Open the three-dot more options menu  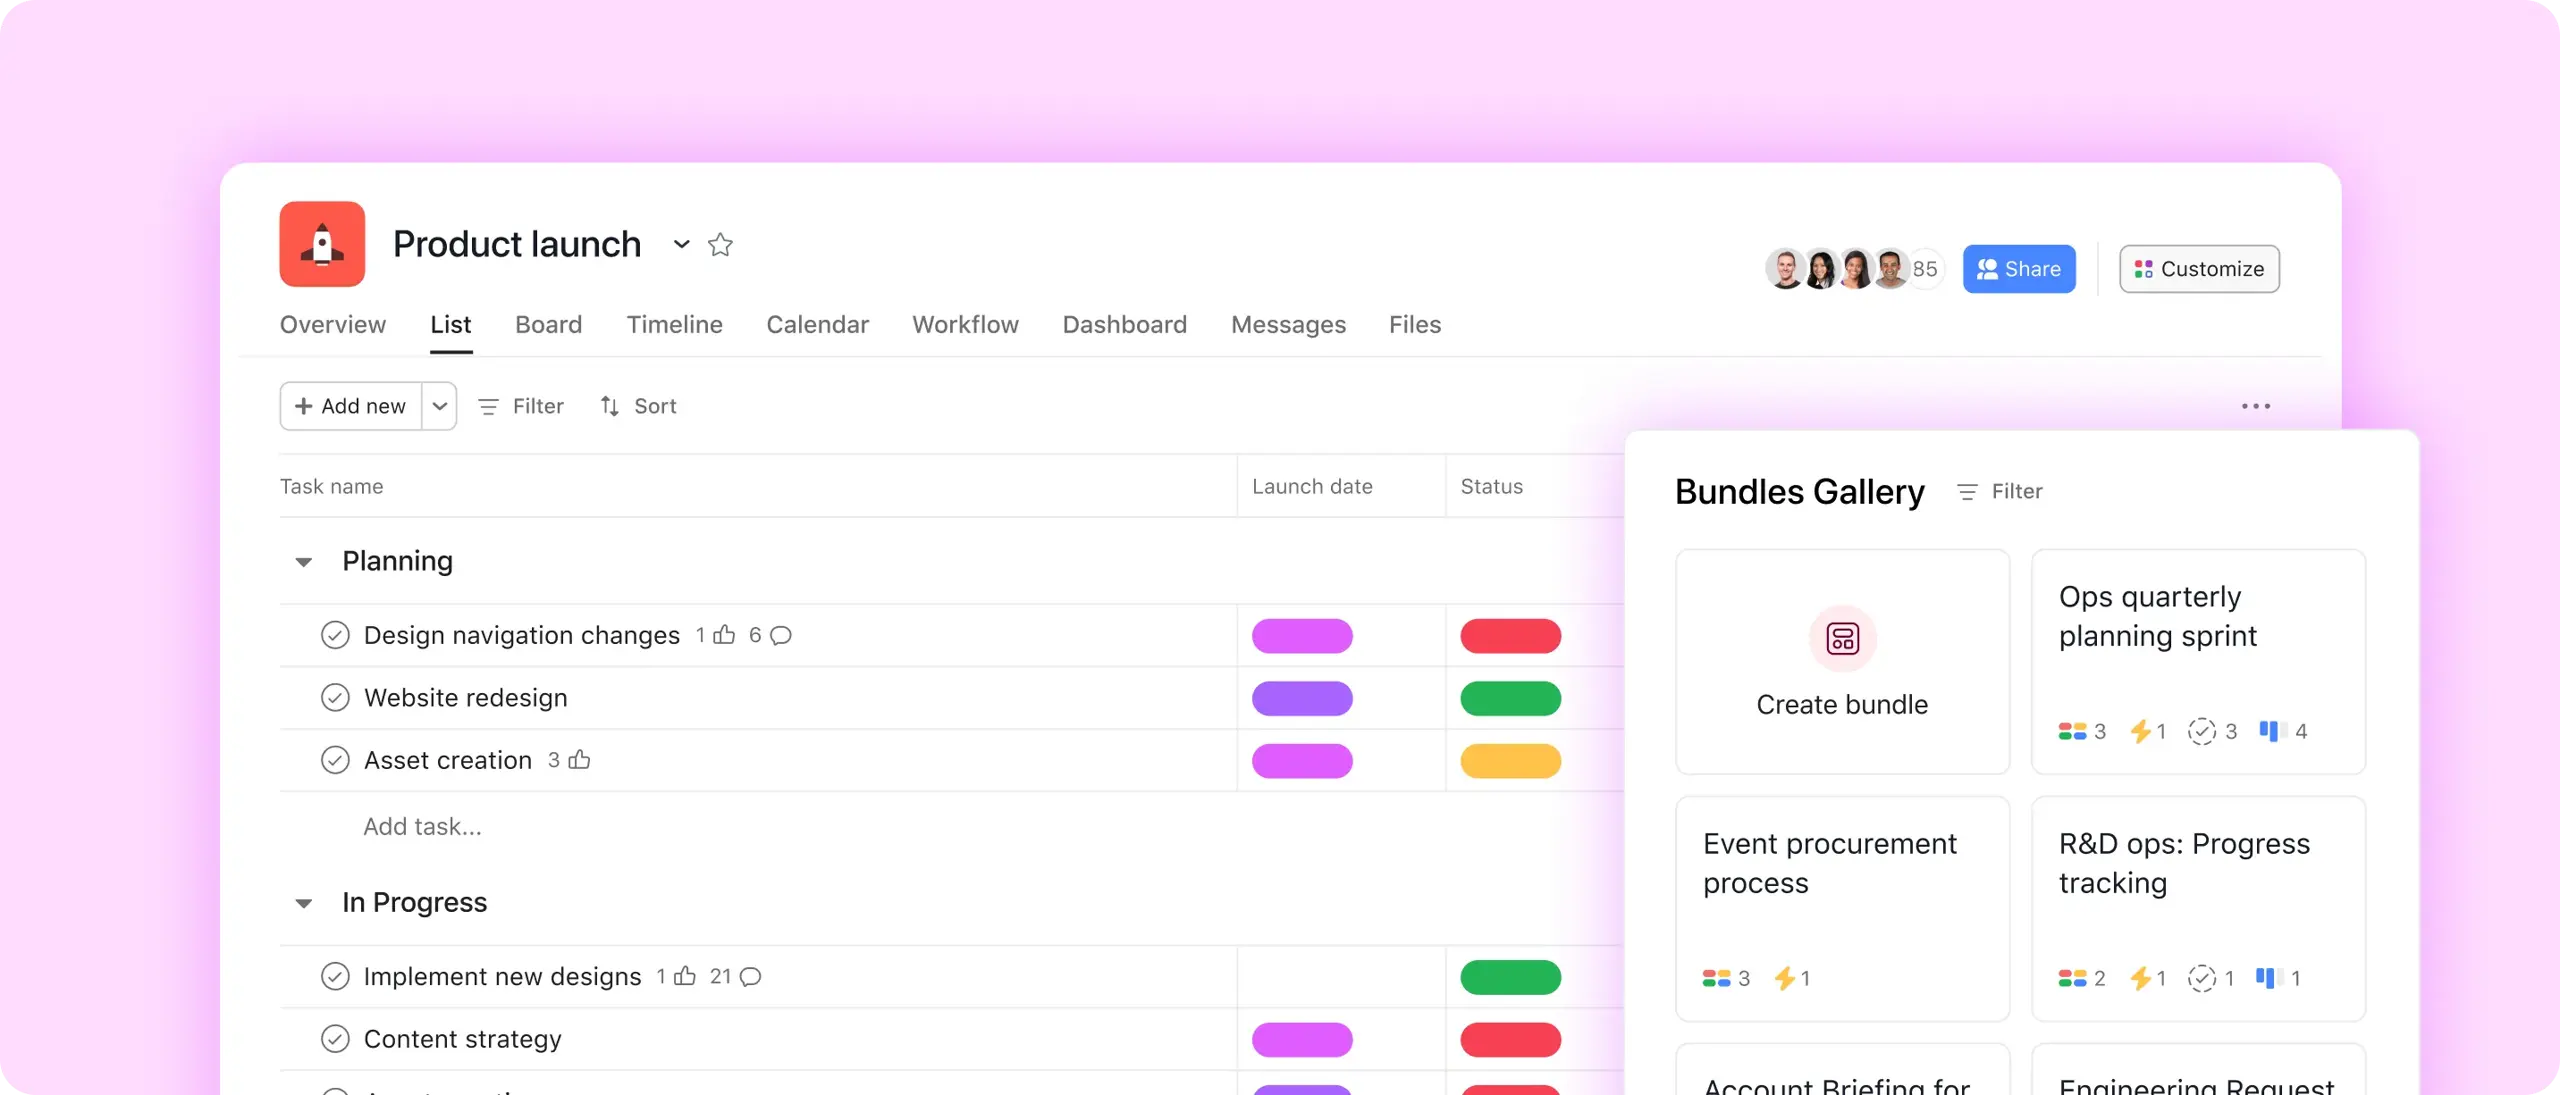tap(2256, 406)
